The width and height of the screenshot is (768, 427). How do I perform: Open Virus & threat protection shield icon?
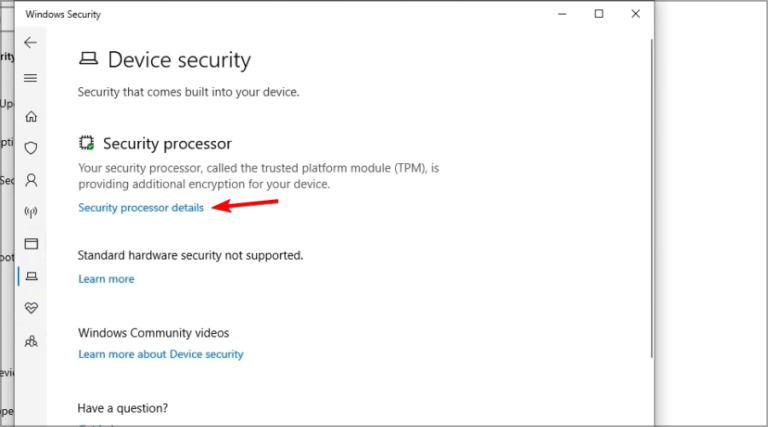31,148
